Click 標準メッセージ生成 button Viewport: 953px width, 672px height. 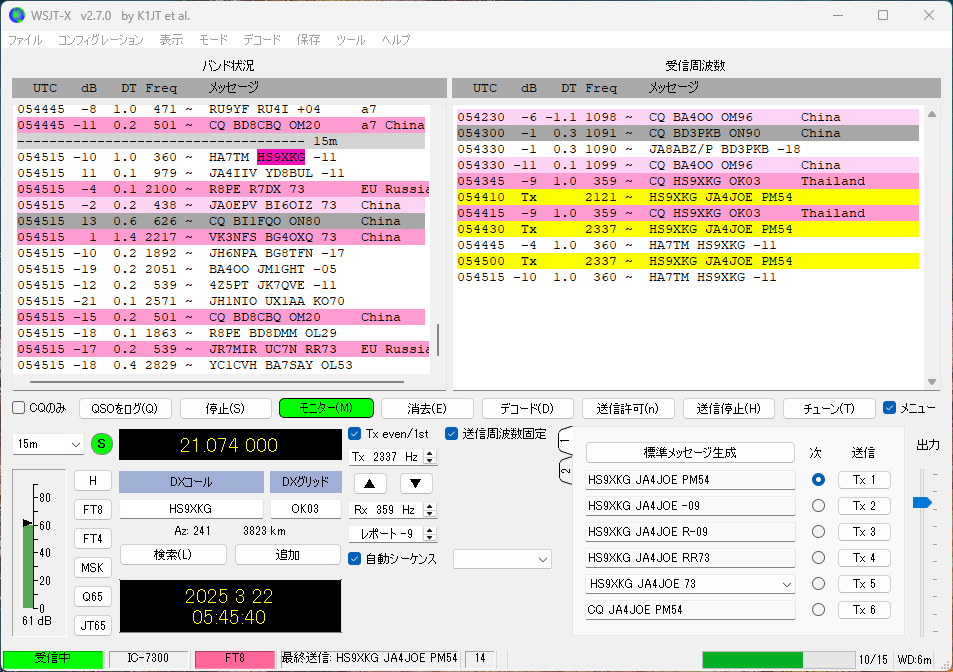tap(690, 453)
